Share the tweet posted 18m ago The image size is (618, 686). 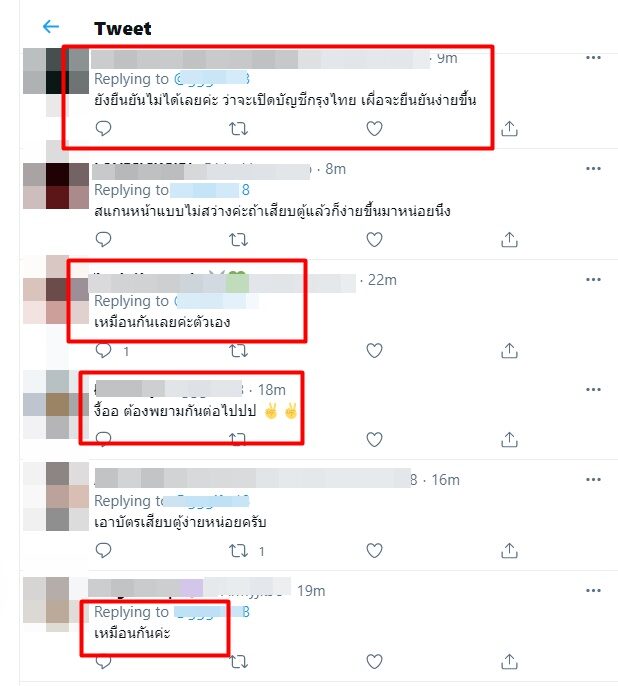click(x=509, y=440)
